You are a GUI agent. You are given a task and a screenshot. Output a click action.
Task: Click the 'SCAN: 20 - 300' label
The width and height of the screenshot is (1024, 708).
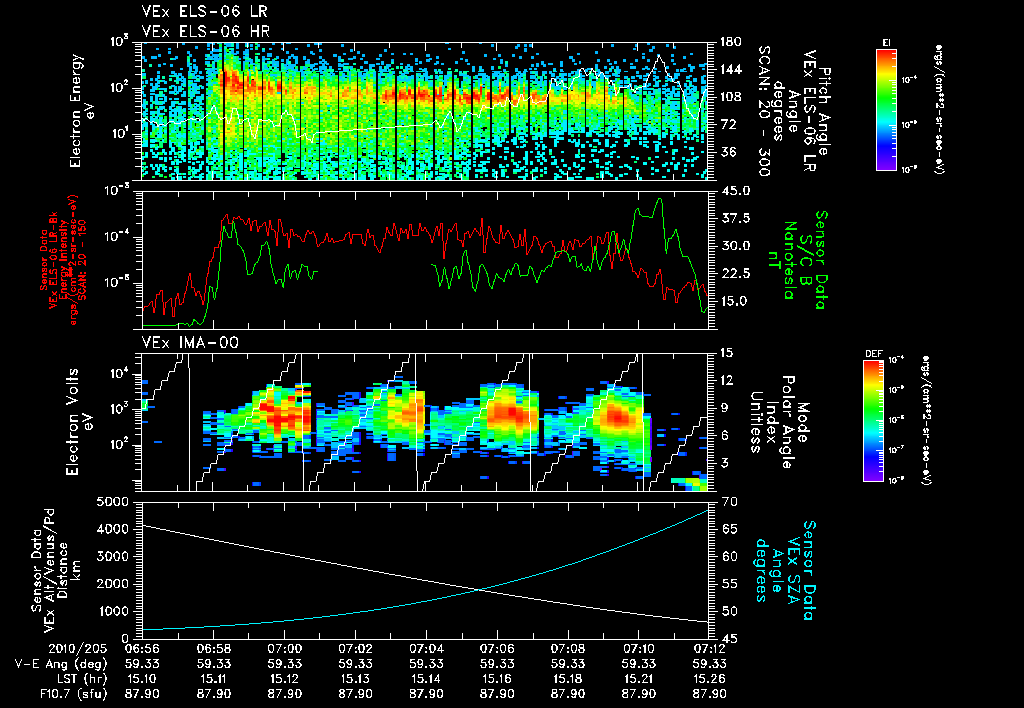(765, 110)
